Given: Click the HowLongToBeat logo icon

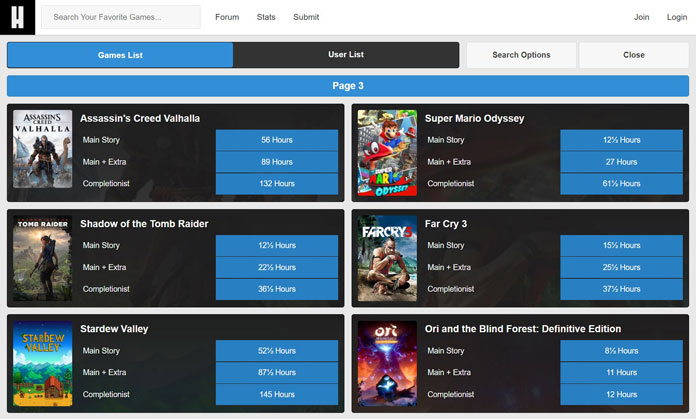Looking at the screenshot, I should click(17, 17).
